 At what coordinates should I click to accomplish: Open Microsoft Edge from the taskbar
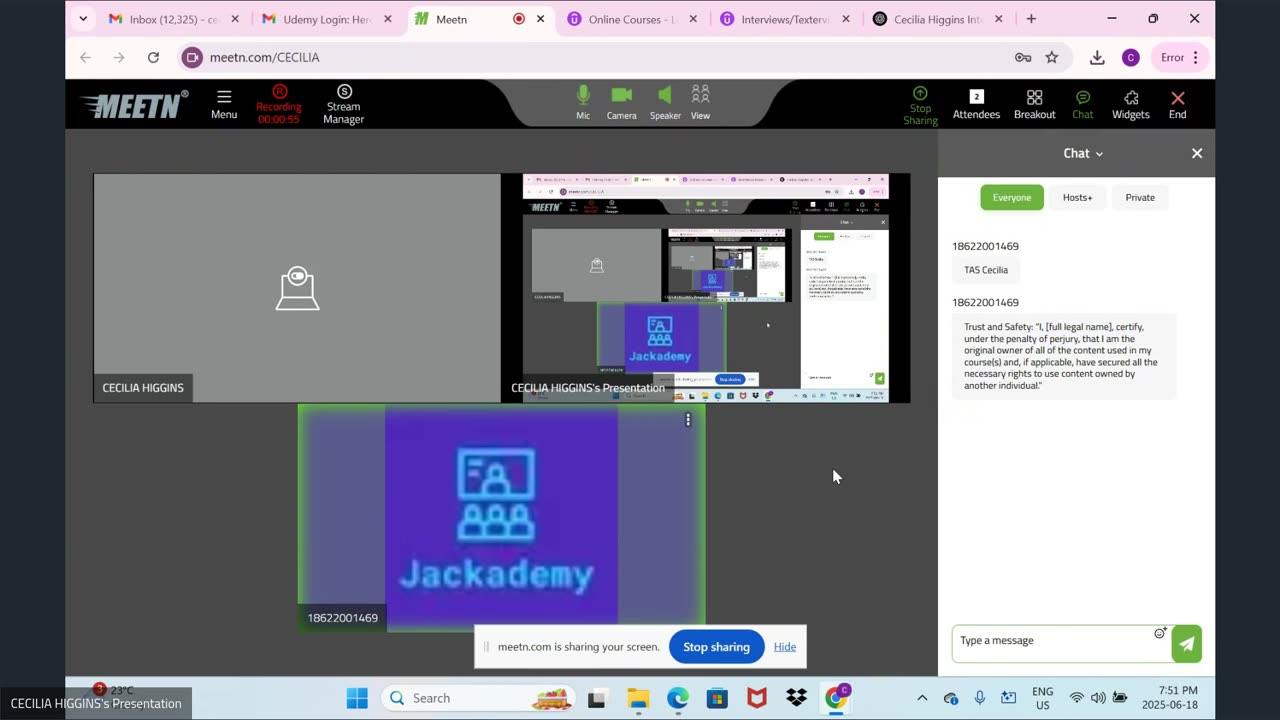[x=678, y=698]
